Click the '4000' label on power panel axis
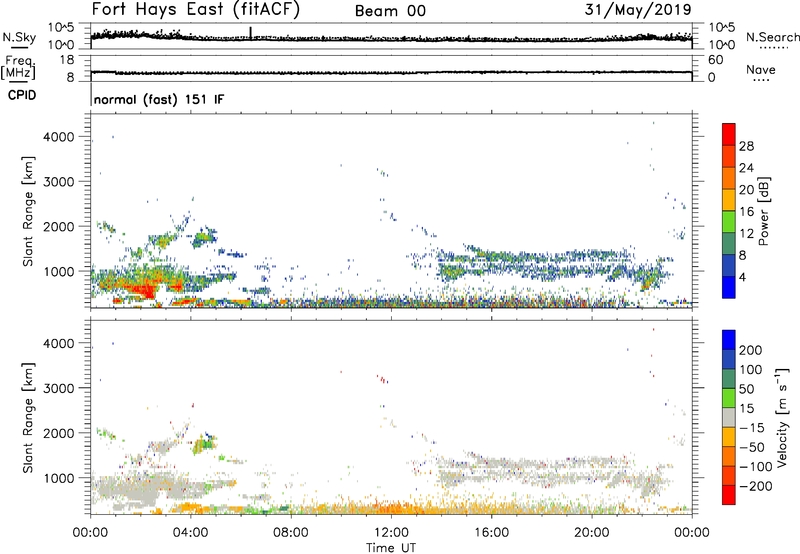The width and height of the screenshot is (800, 554). [x=58, y=137]
